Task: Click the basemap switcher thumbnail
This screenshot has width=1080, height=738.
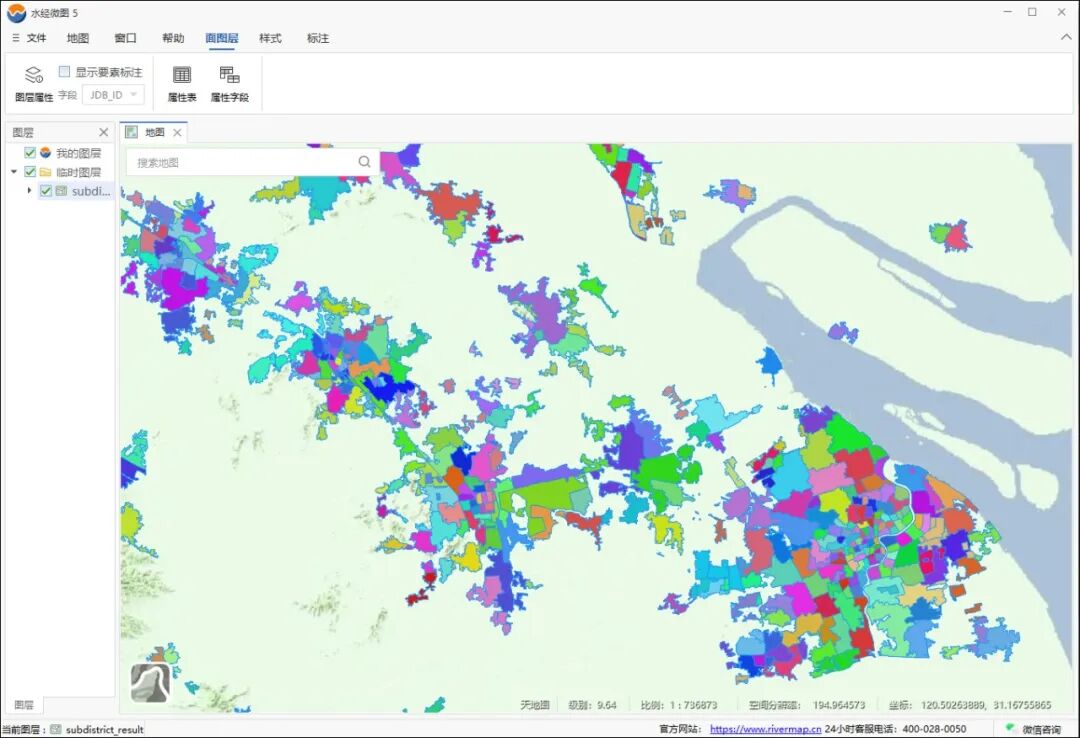Action: pos(151,683)
